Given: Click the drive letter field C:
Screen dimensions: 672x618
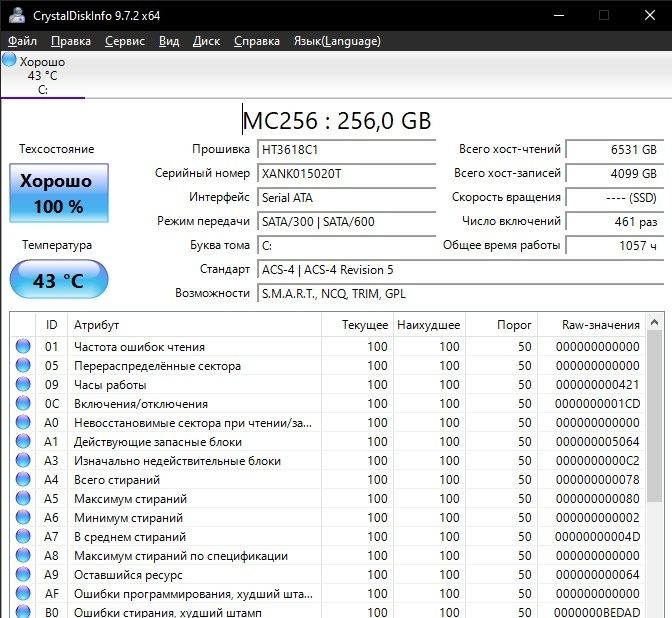Looking at the screenshot, I should (346, 246).
